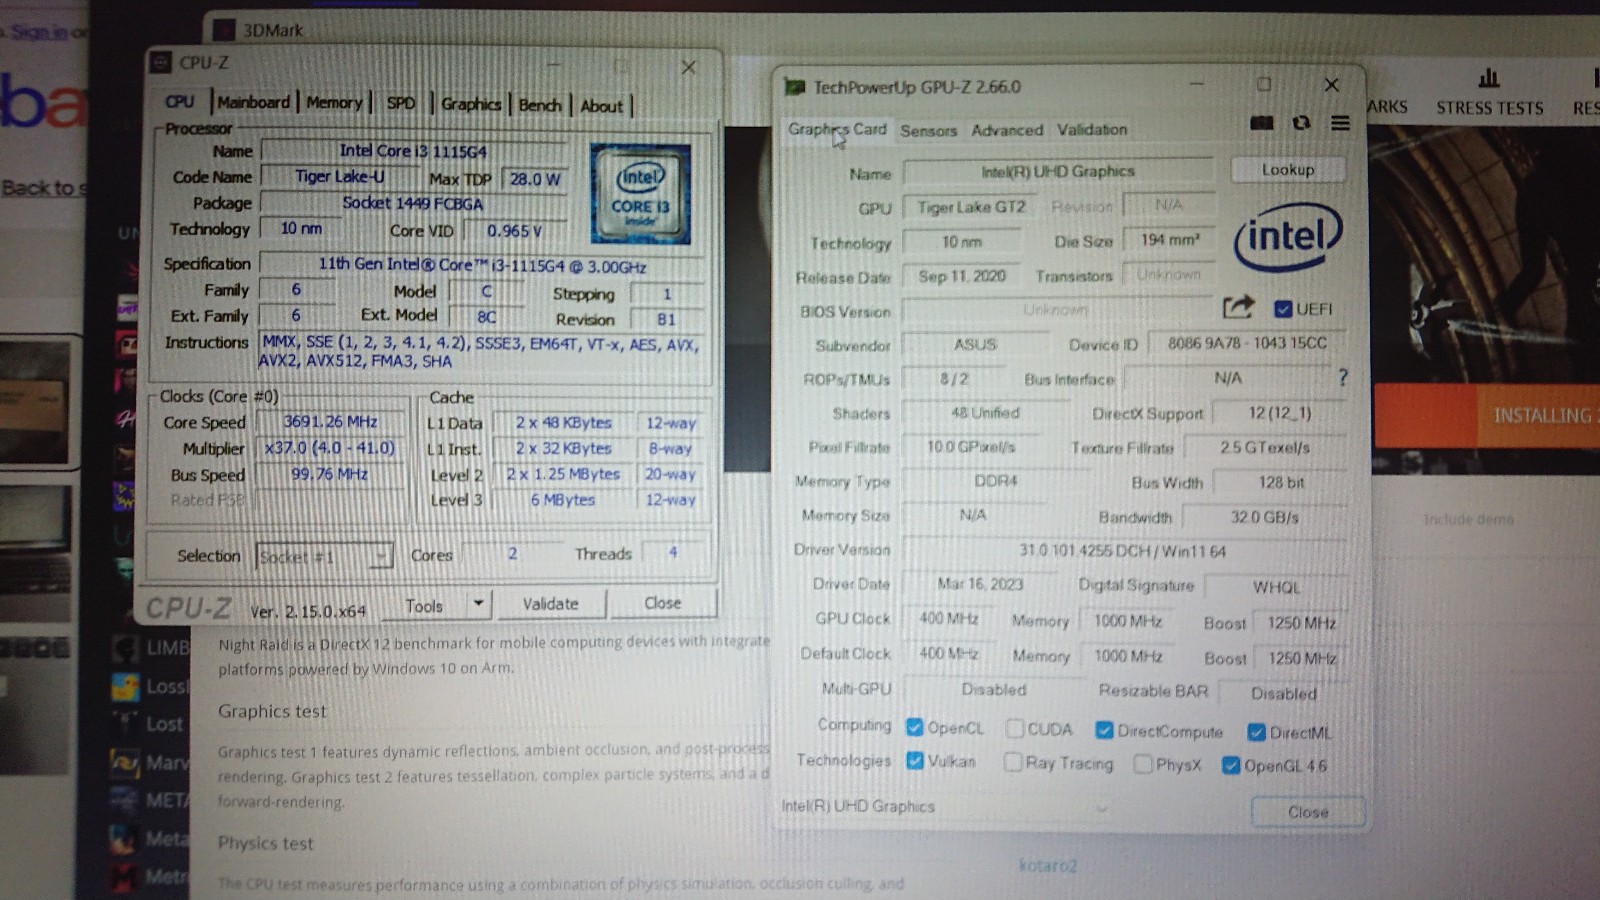
Task: Select the LIMB game icon in sidebar
Action: tap(125, 649)
